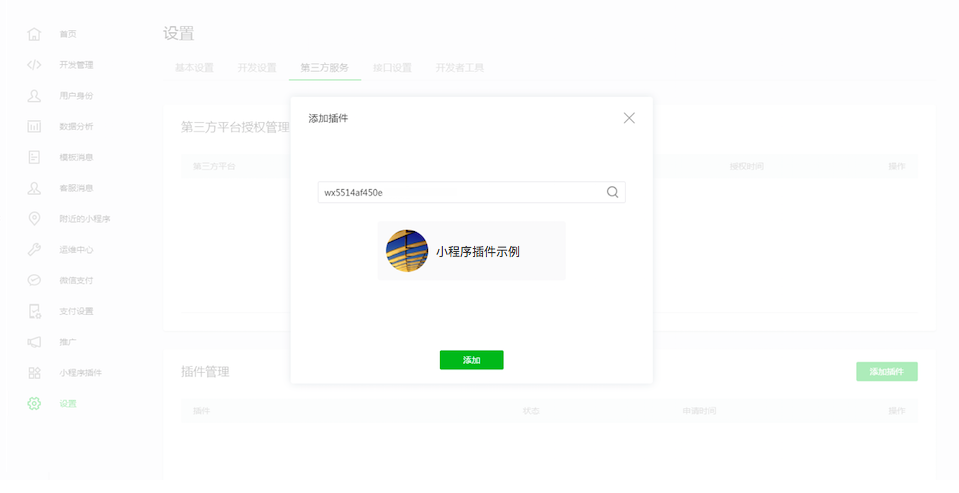The image size is (959, 493).
Task: Click the 开发管理 code brackets icon
Action: 34,65
